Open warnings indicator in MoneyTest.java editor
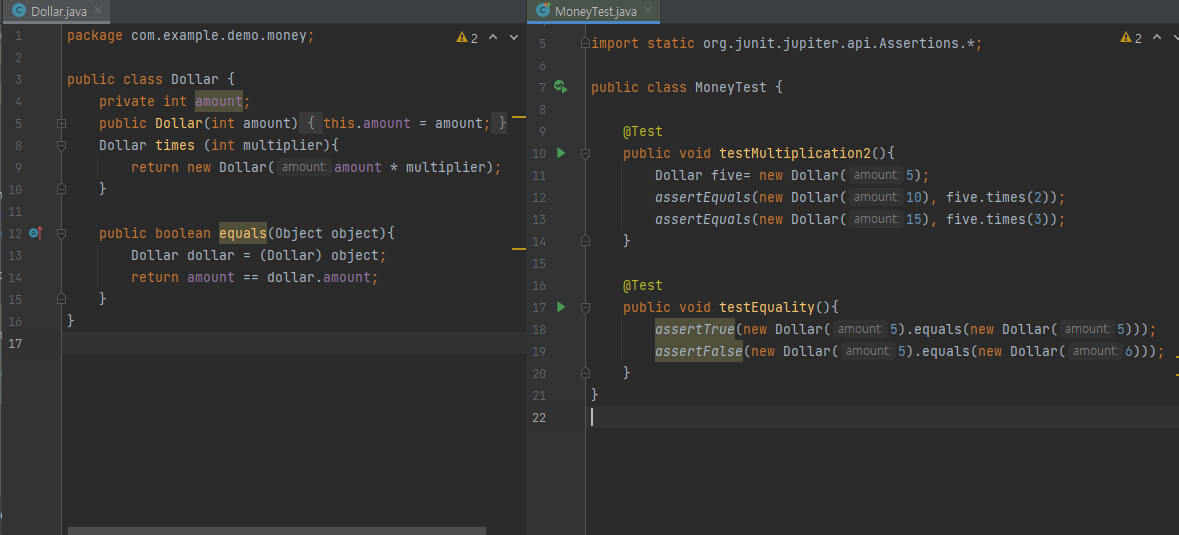Screen dimensions: 1179x535 pyautogui.click(x=1131, y=38)
